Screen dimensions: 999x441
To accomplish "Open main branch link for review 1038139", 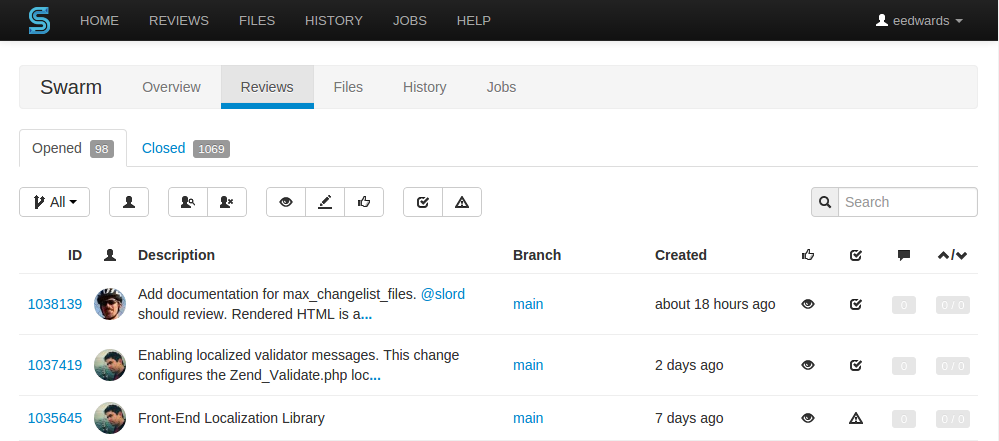I will (x=528, y=304).
